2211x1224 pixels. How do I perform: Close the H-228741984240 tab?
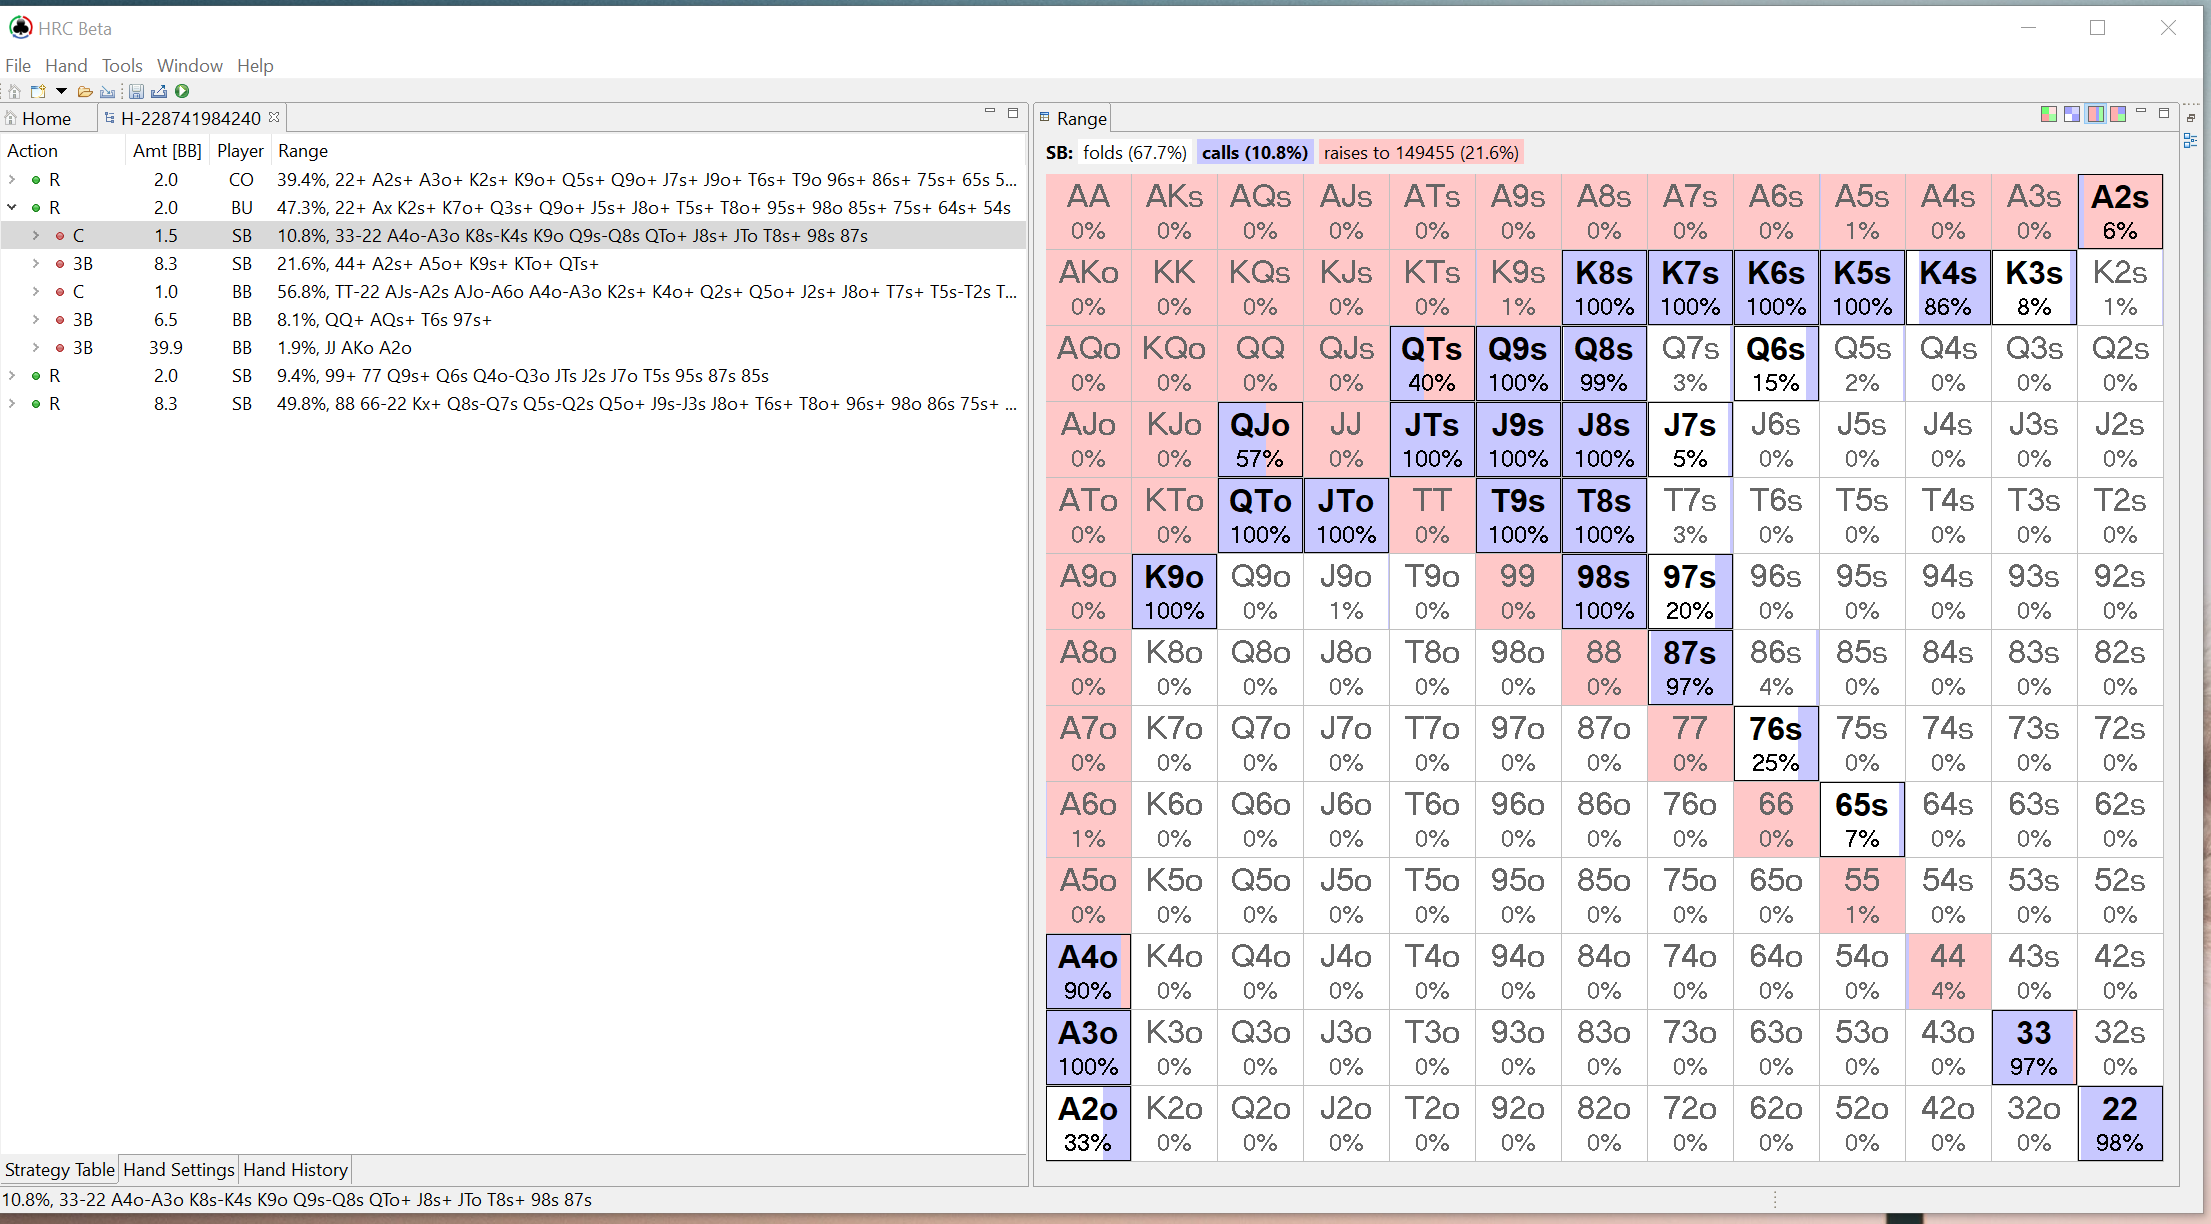pyautogui.click(x=274, y=118)
